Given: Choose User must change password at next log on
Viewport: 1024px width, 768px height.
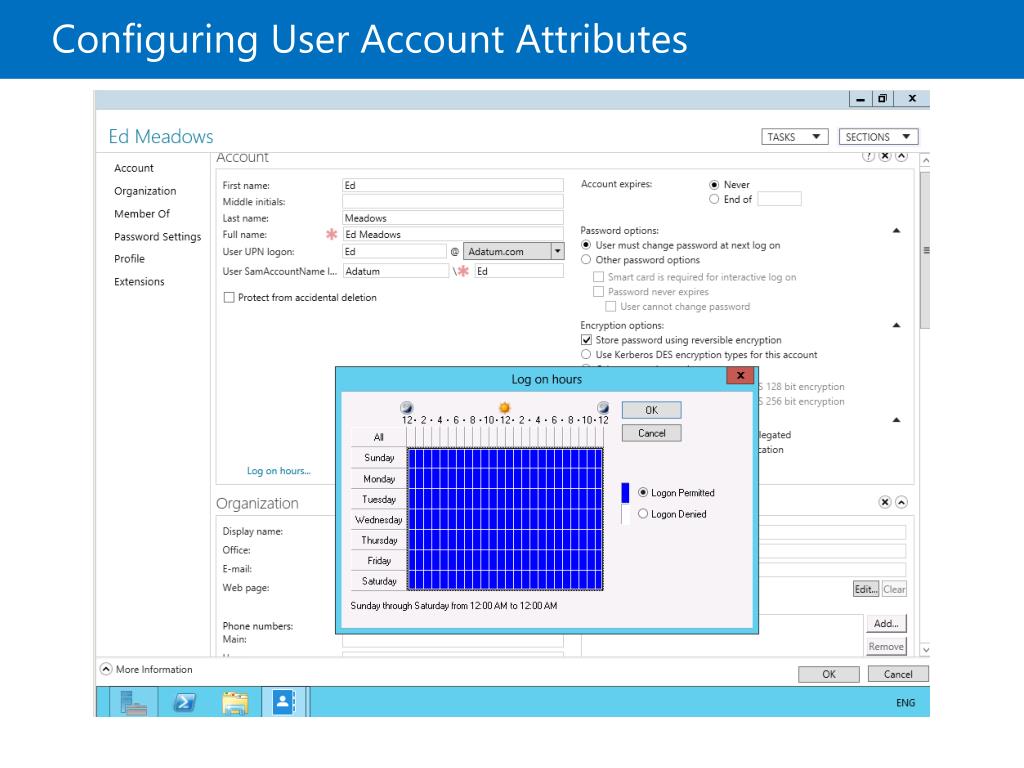Looking at the screenshot, I should (x=586, y=245).
